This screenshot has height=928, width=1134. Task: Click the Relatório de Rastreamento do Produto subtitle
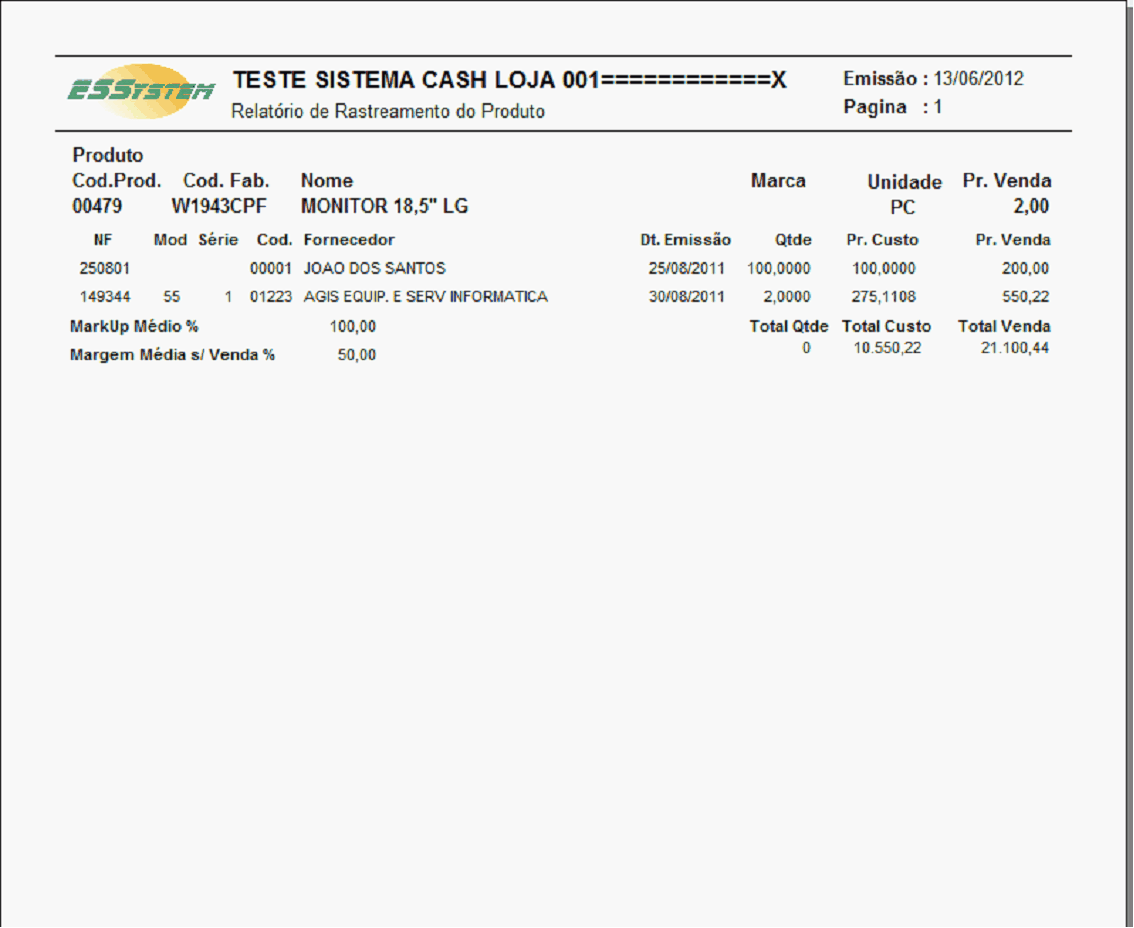point(388,111)
